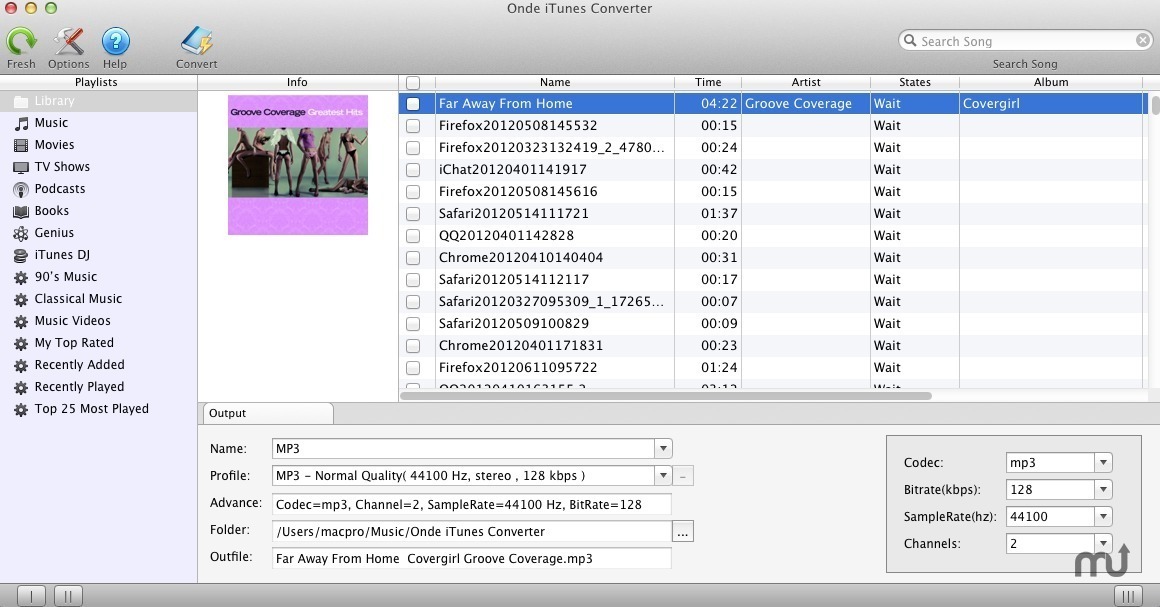Select the Movies icon in the sidebar

click(x=20, y=145)
